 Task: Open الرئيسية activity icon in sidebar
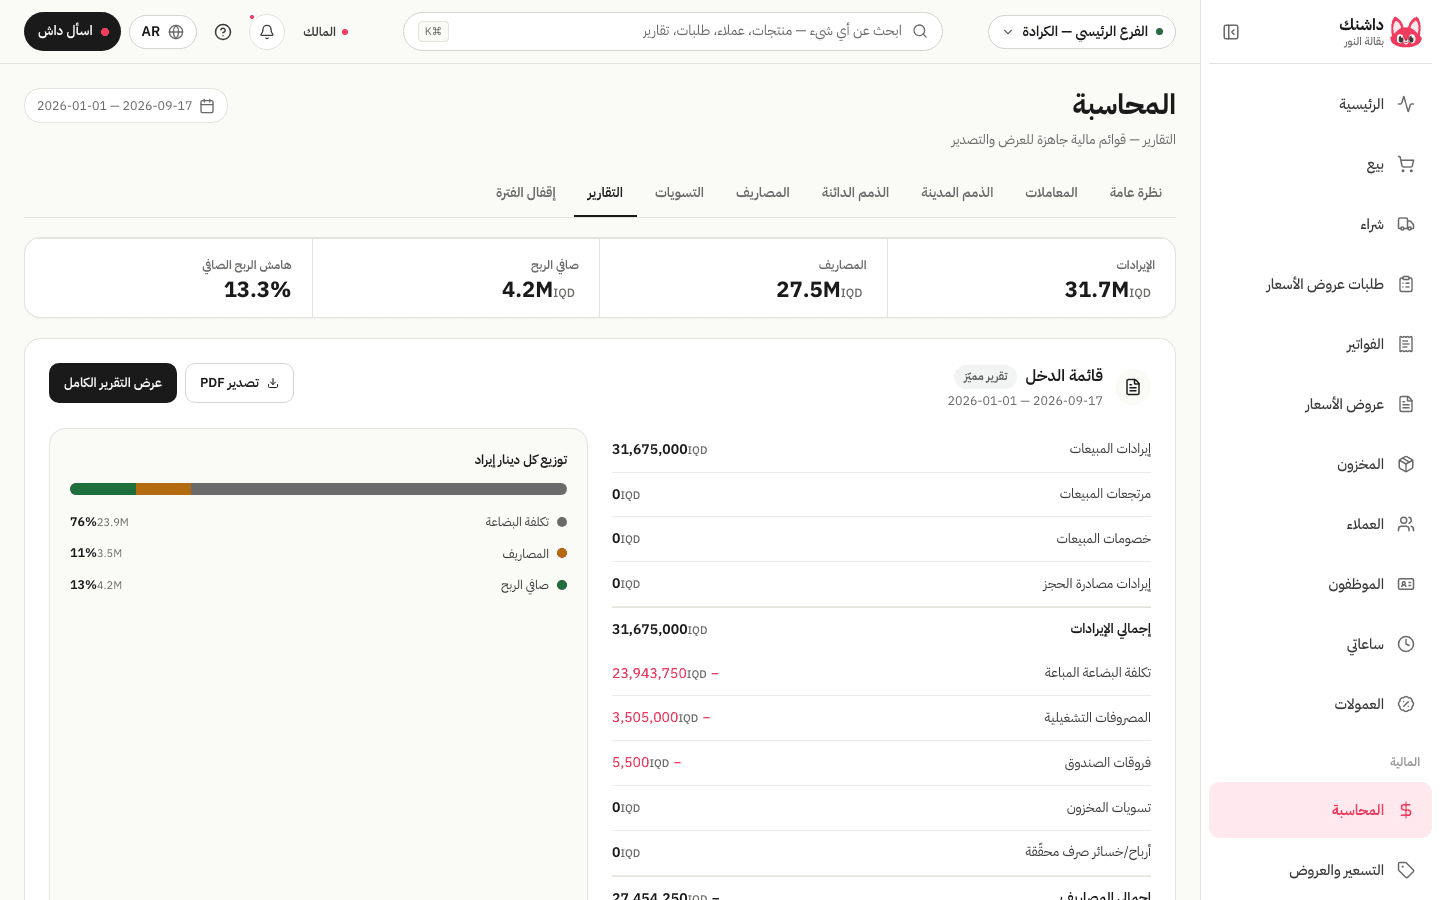(1406, 104)
